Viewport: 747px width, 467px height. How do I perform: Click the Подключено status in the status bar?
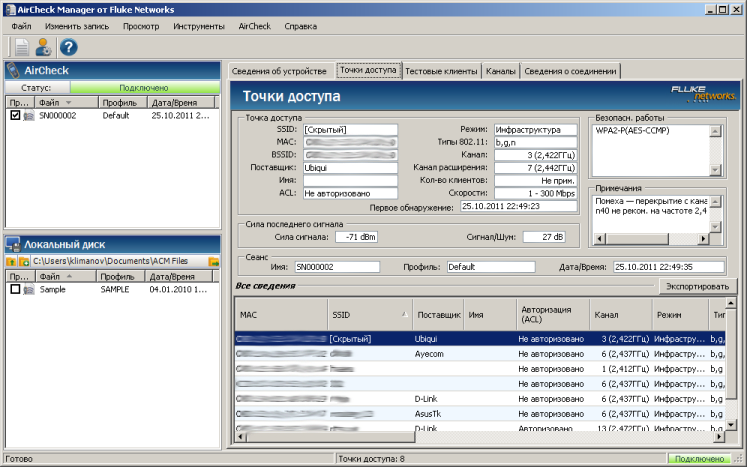click(x=699, y=459)
